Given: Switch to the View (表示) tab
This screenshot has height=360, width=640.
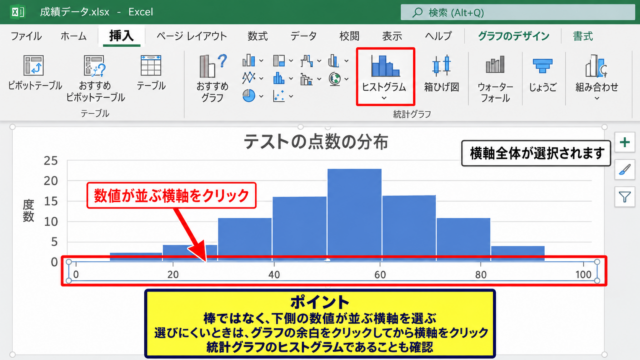Looking at the screenshot, I should [392, 36].
